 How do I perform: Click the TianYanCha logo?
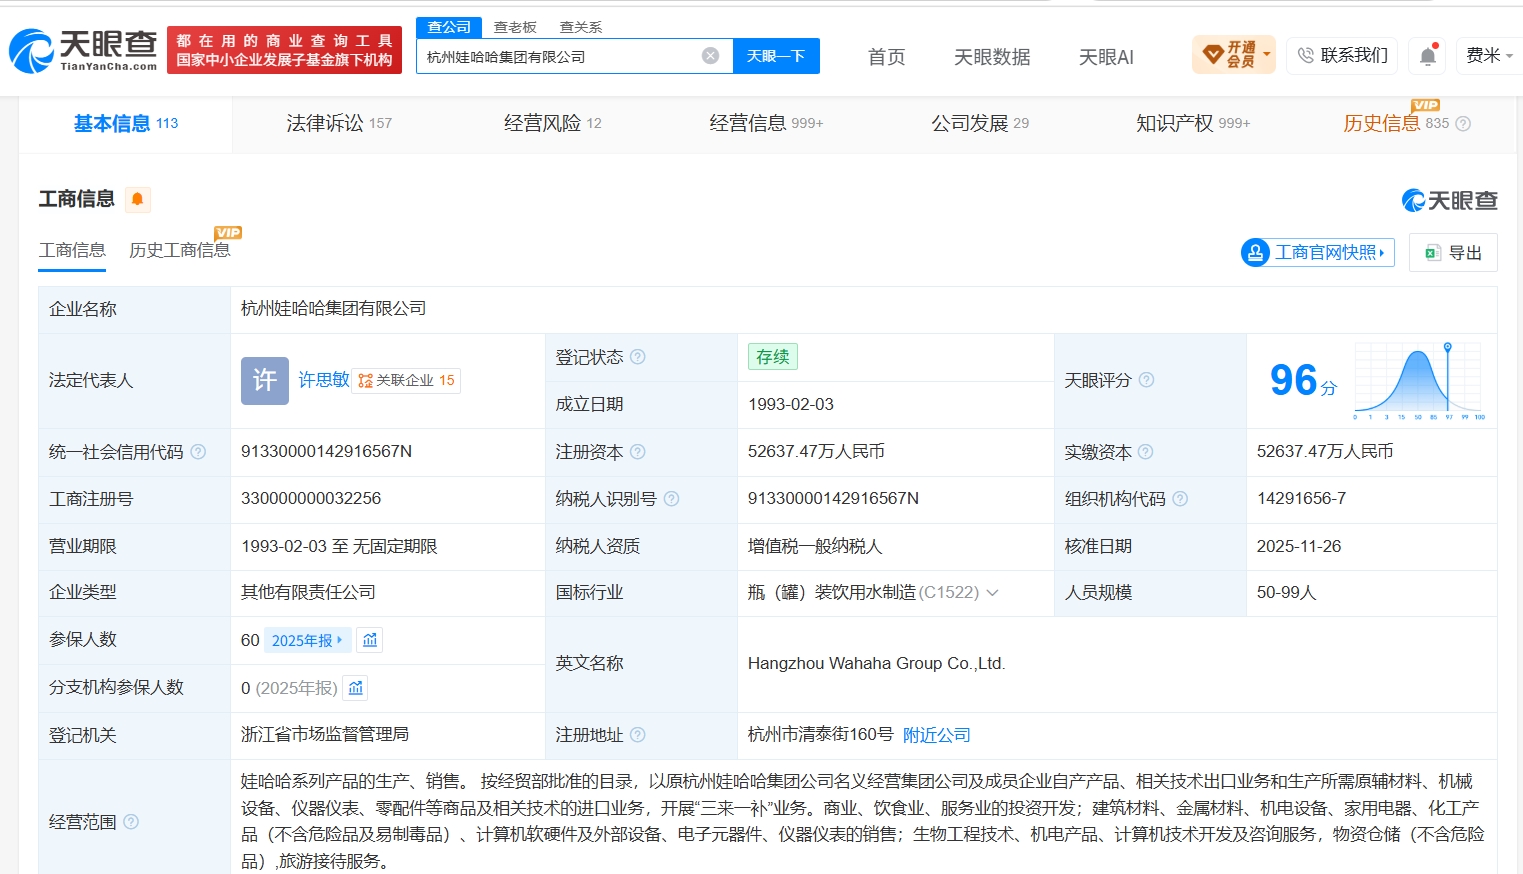(x=84, y=50)
